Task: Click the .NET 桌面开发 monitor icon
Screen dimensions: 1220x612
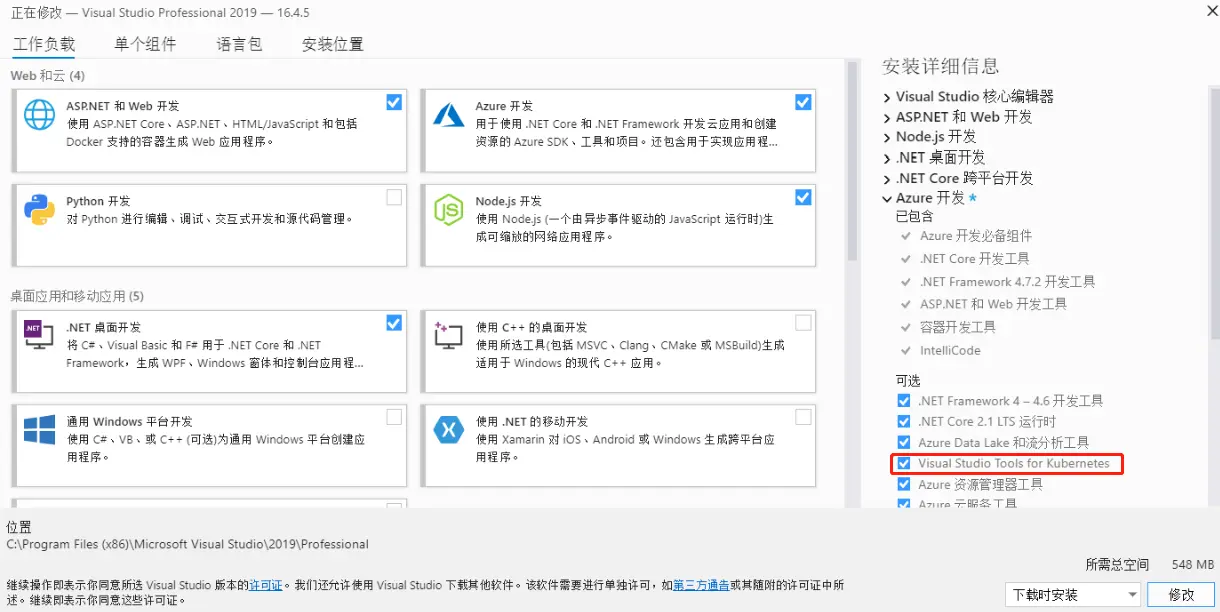Action: pyautogui.click(x=39, y=336)
